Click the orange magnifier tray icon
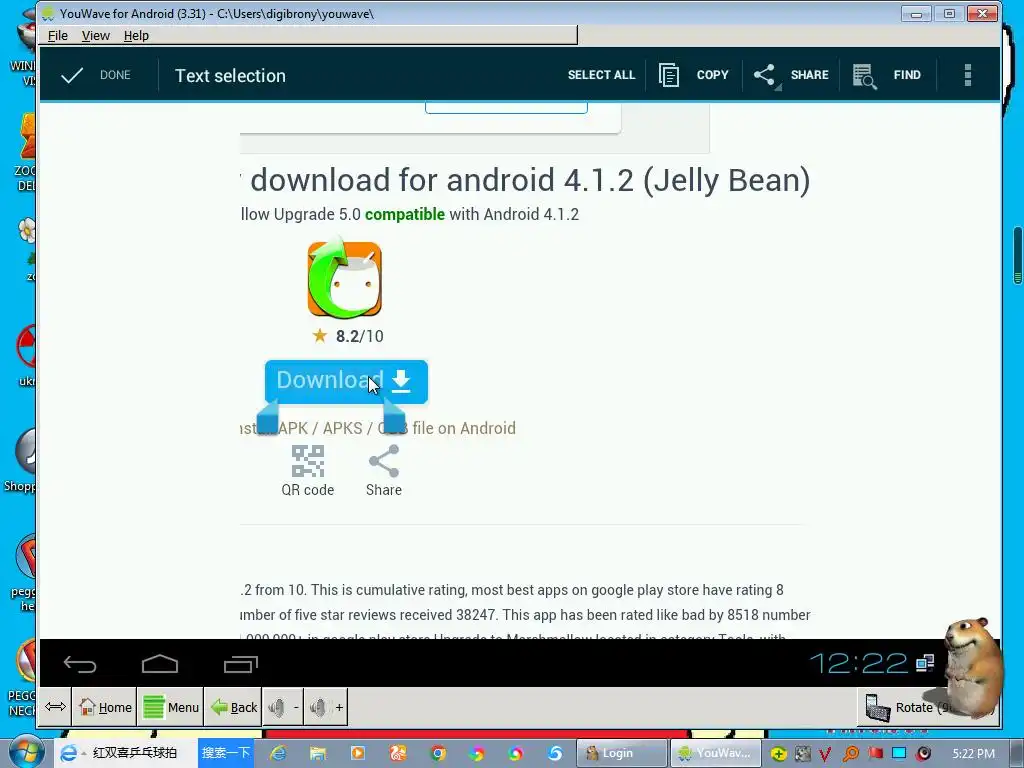The image size is (1024, 768). coord(850,754)
